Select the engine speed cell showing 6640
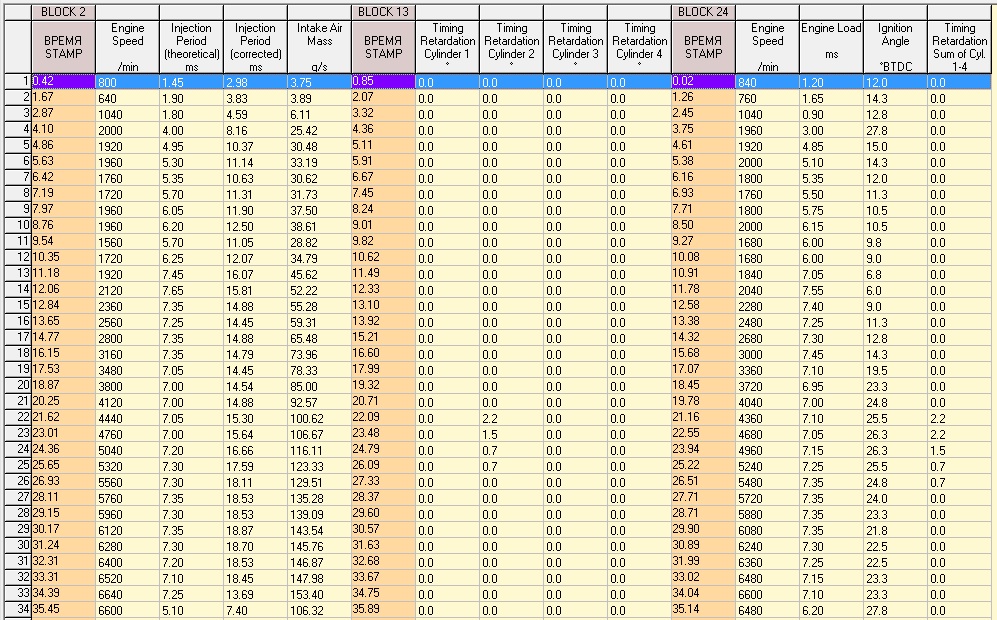Viewport: 997px width, 620px height. (127, 594)
